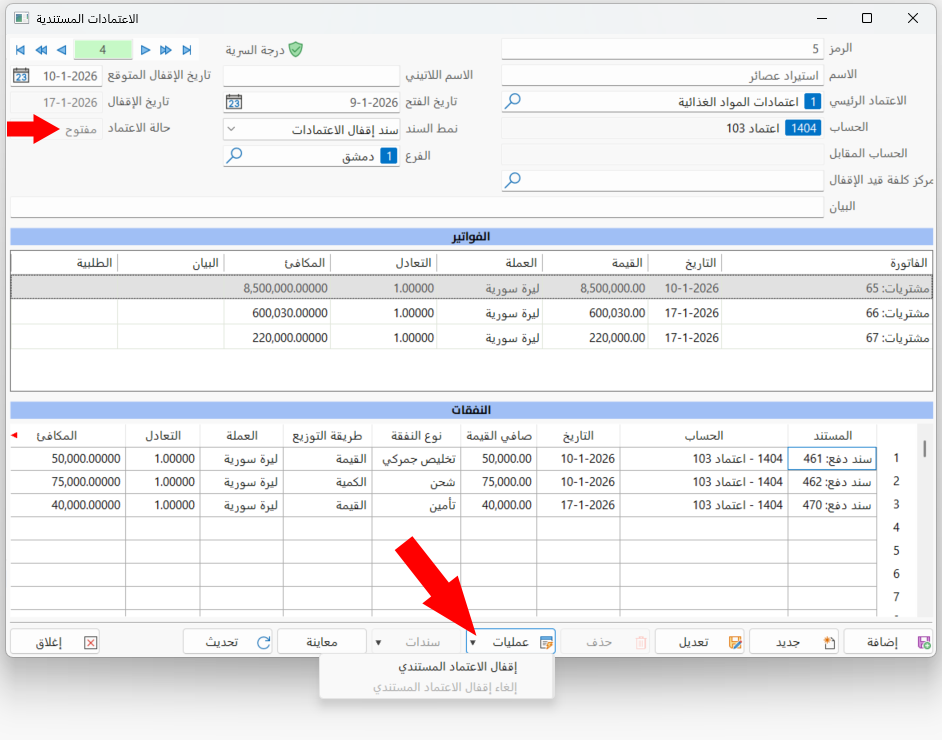Open the نمط السند combo box
Image resolution: width=942 pixels, height=740 pixels.
[x=311, y=129]
